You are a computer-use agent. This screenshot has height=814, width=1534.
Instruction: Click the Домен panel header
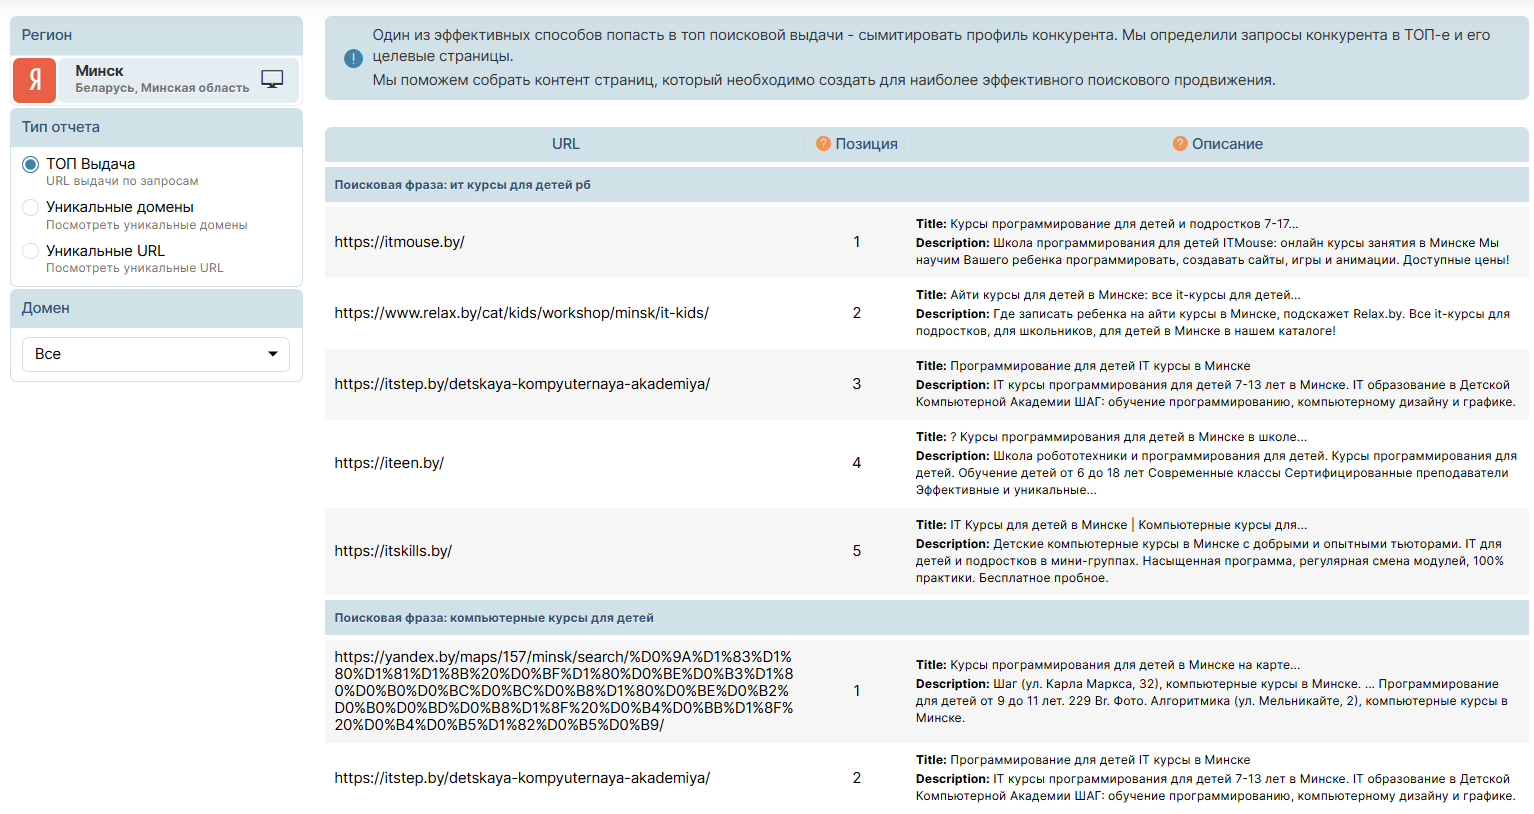coord(156,308)
